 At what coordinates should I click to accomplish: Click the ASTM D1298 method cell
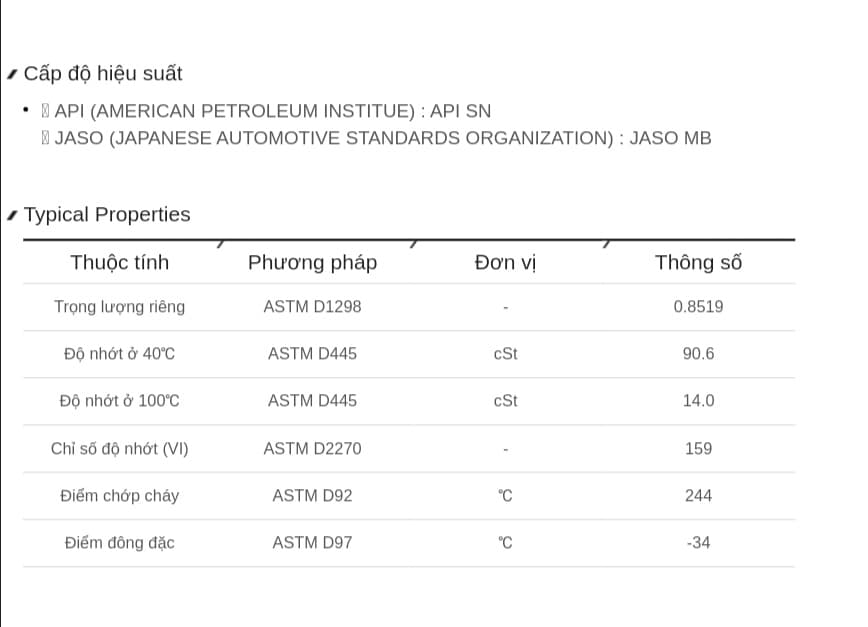(x=312, y=307)
